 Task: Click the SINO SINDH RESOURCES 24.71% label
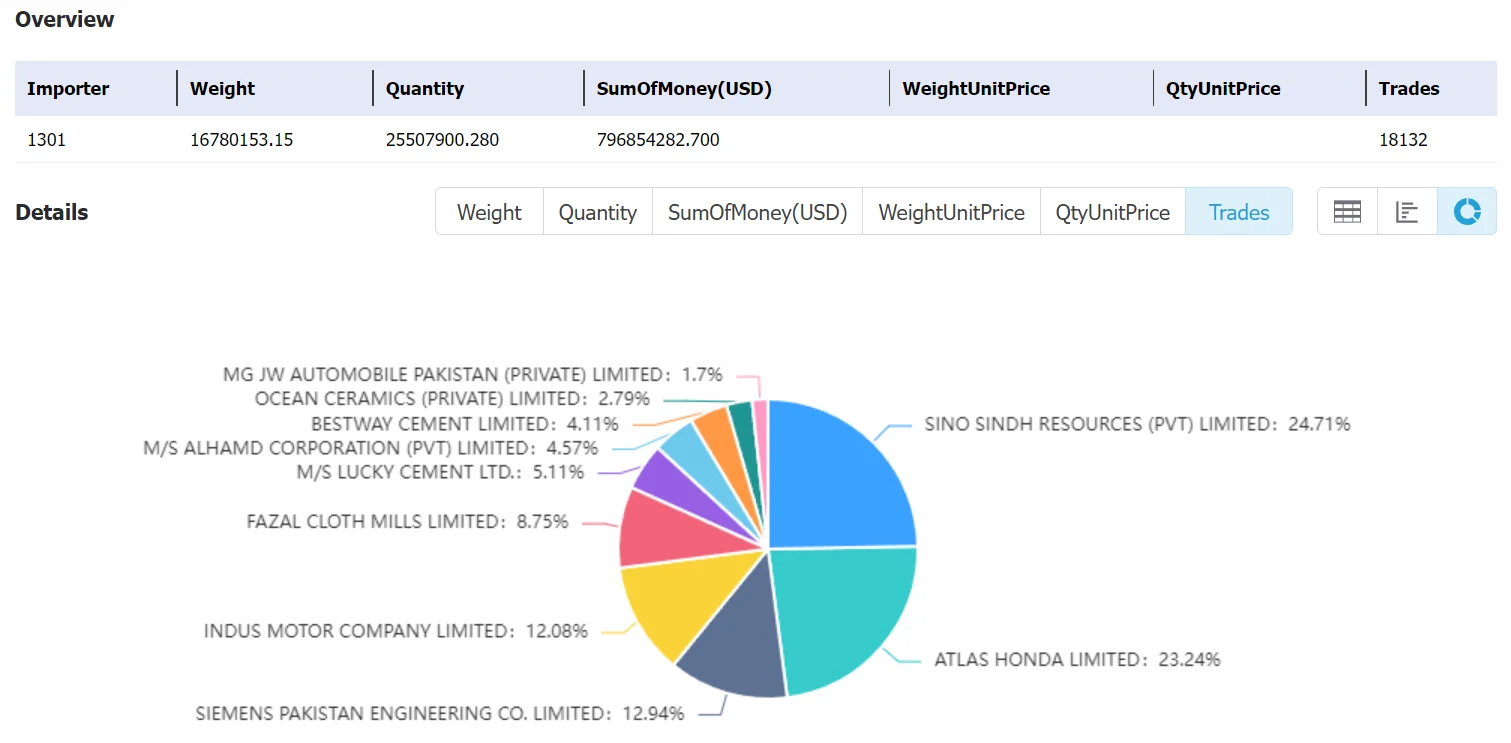[x=1137, y=424]
